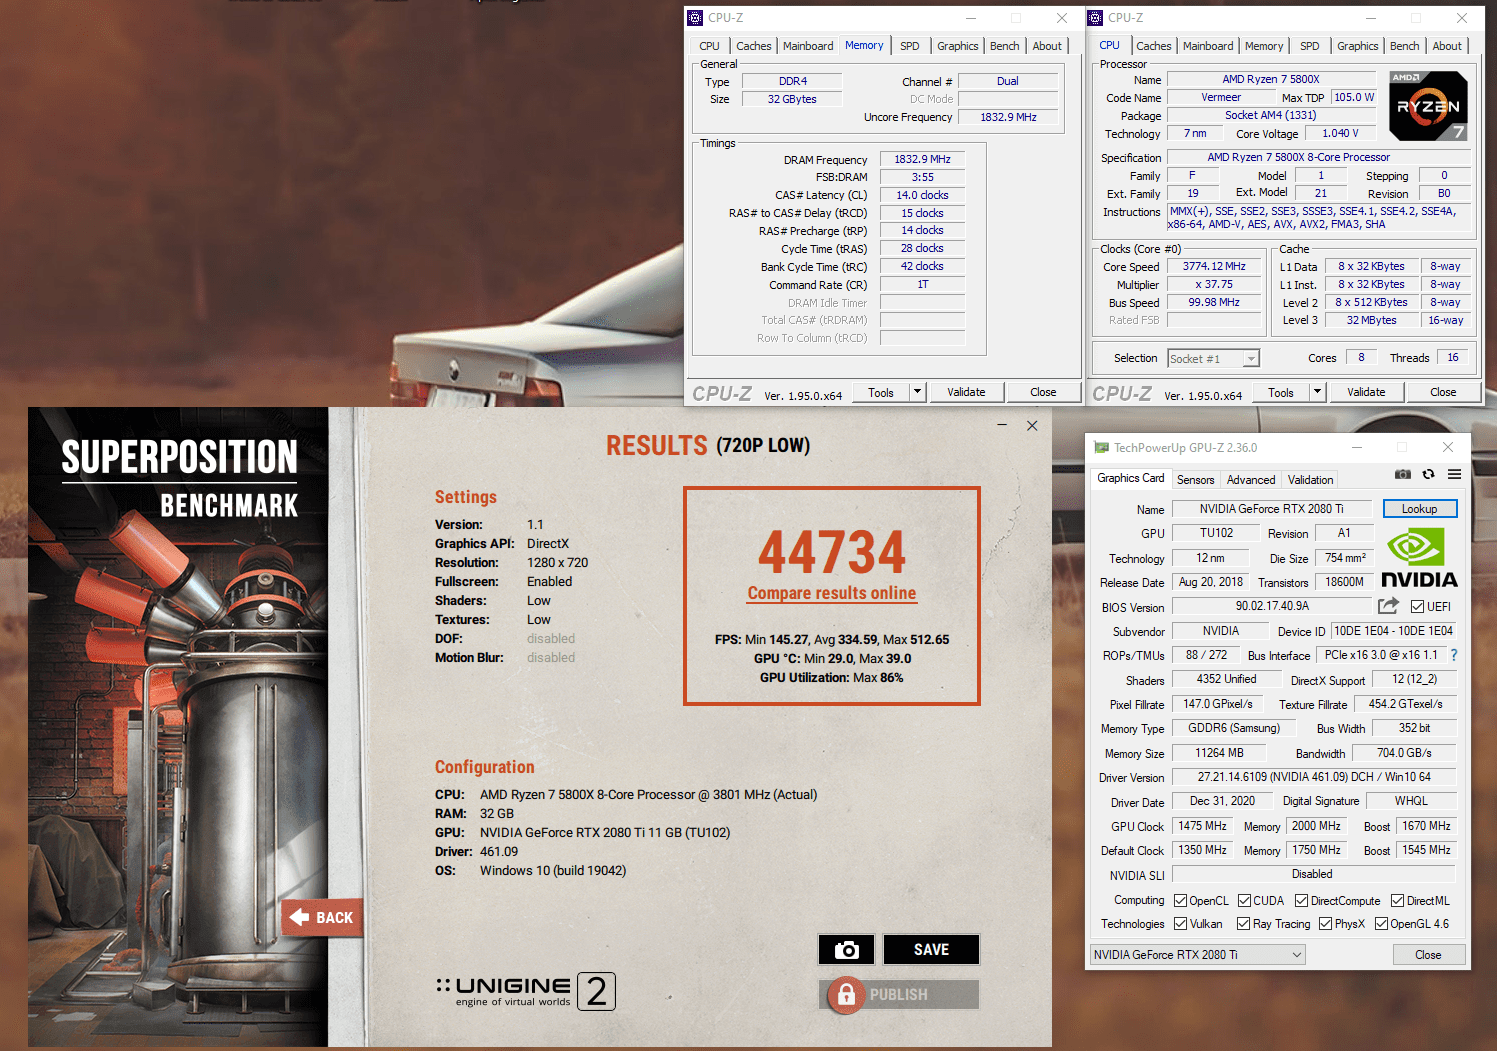This screenshot has width=1497, height=1051.
Task: Click the GPU Name field in GPU-Z
Action: (1272, 509)
